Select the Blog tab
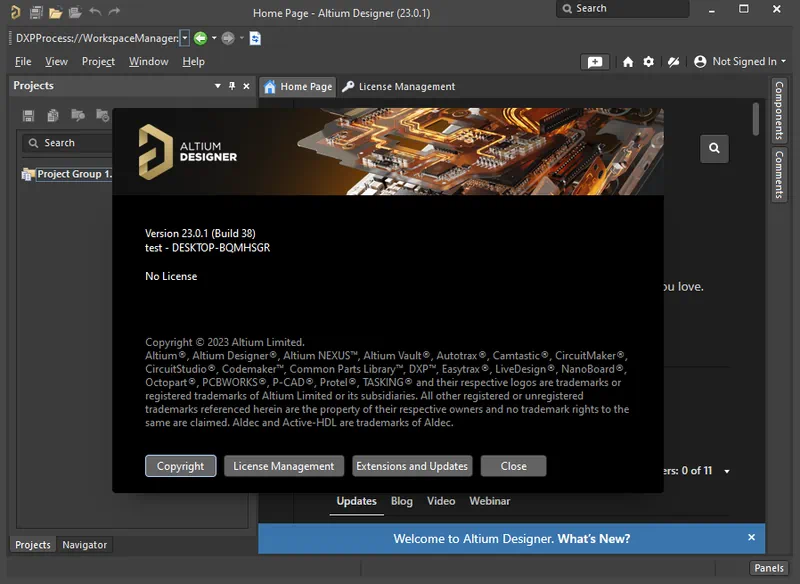Image resolution: width=800 pixels, height=584 pixels. (402, 501)
